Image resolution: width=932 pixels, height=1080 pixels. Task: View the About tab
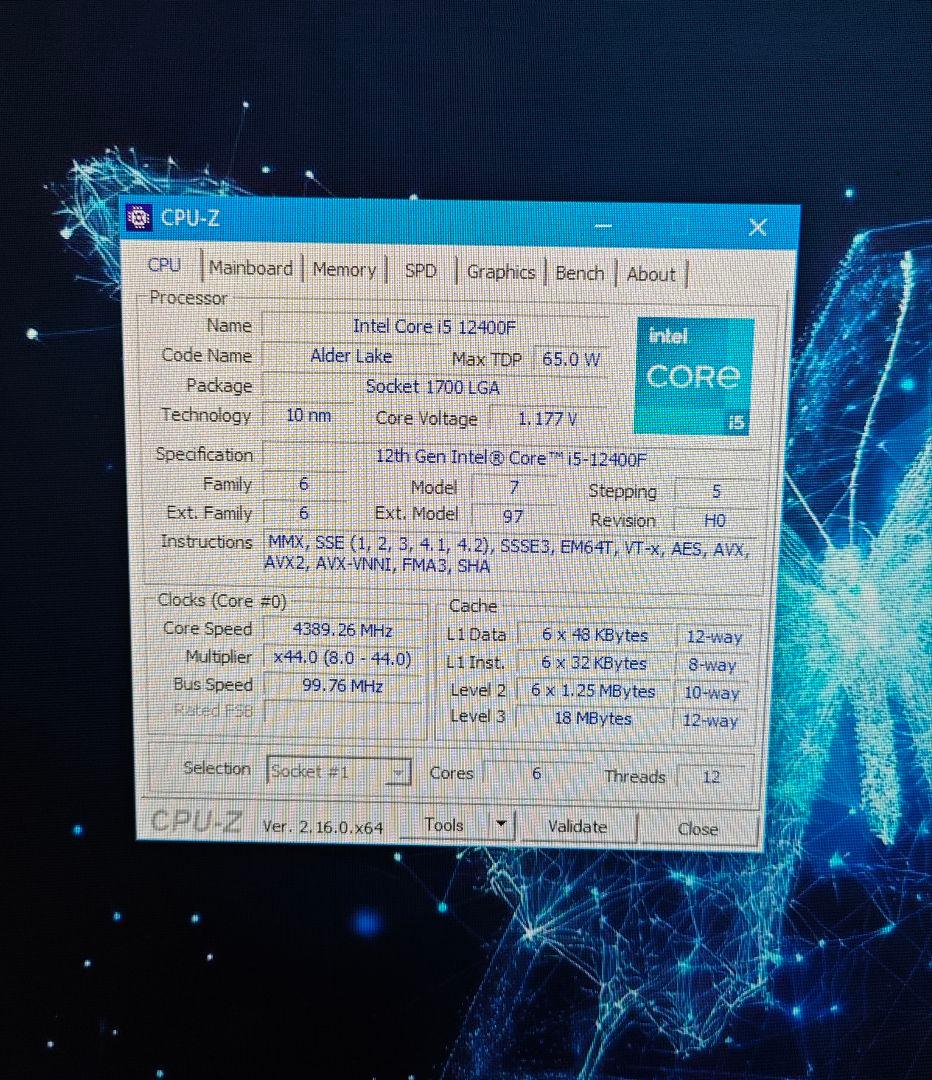coord(650,275)
